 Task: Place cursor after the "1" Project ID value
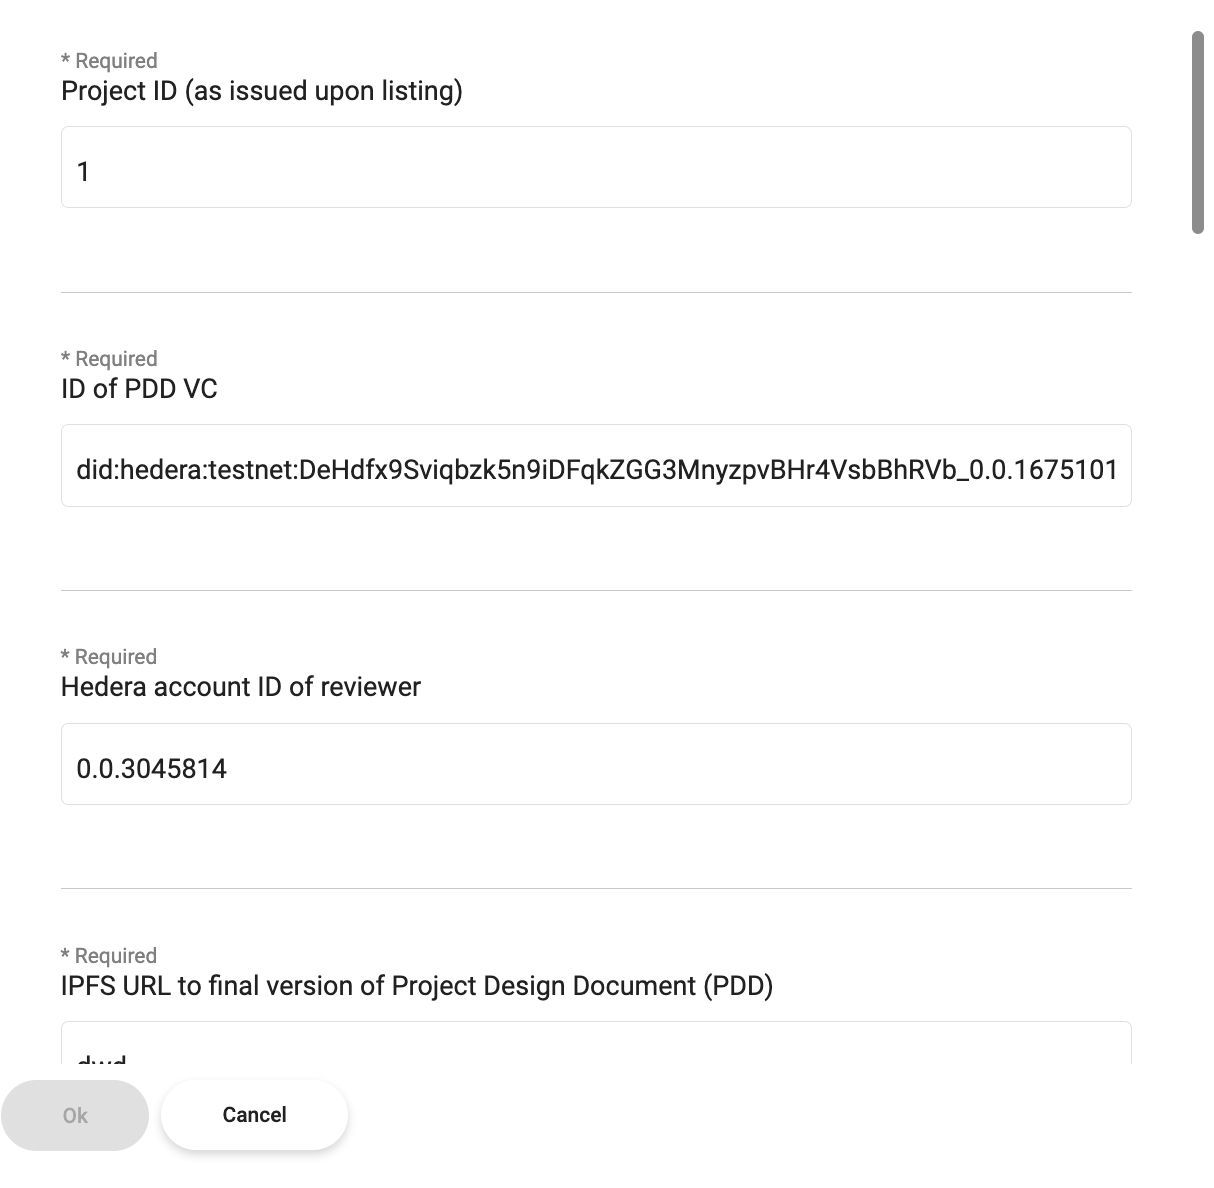(92, 172)
